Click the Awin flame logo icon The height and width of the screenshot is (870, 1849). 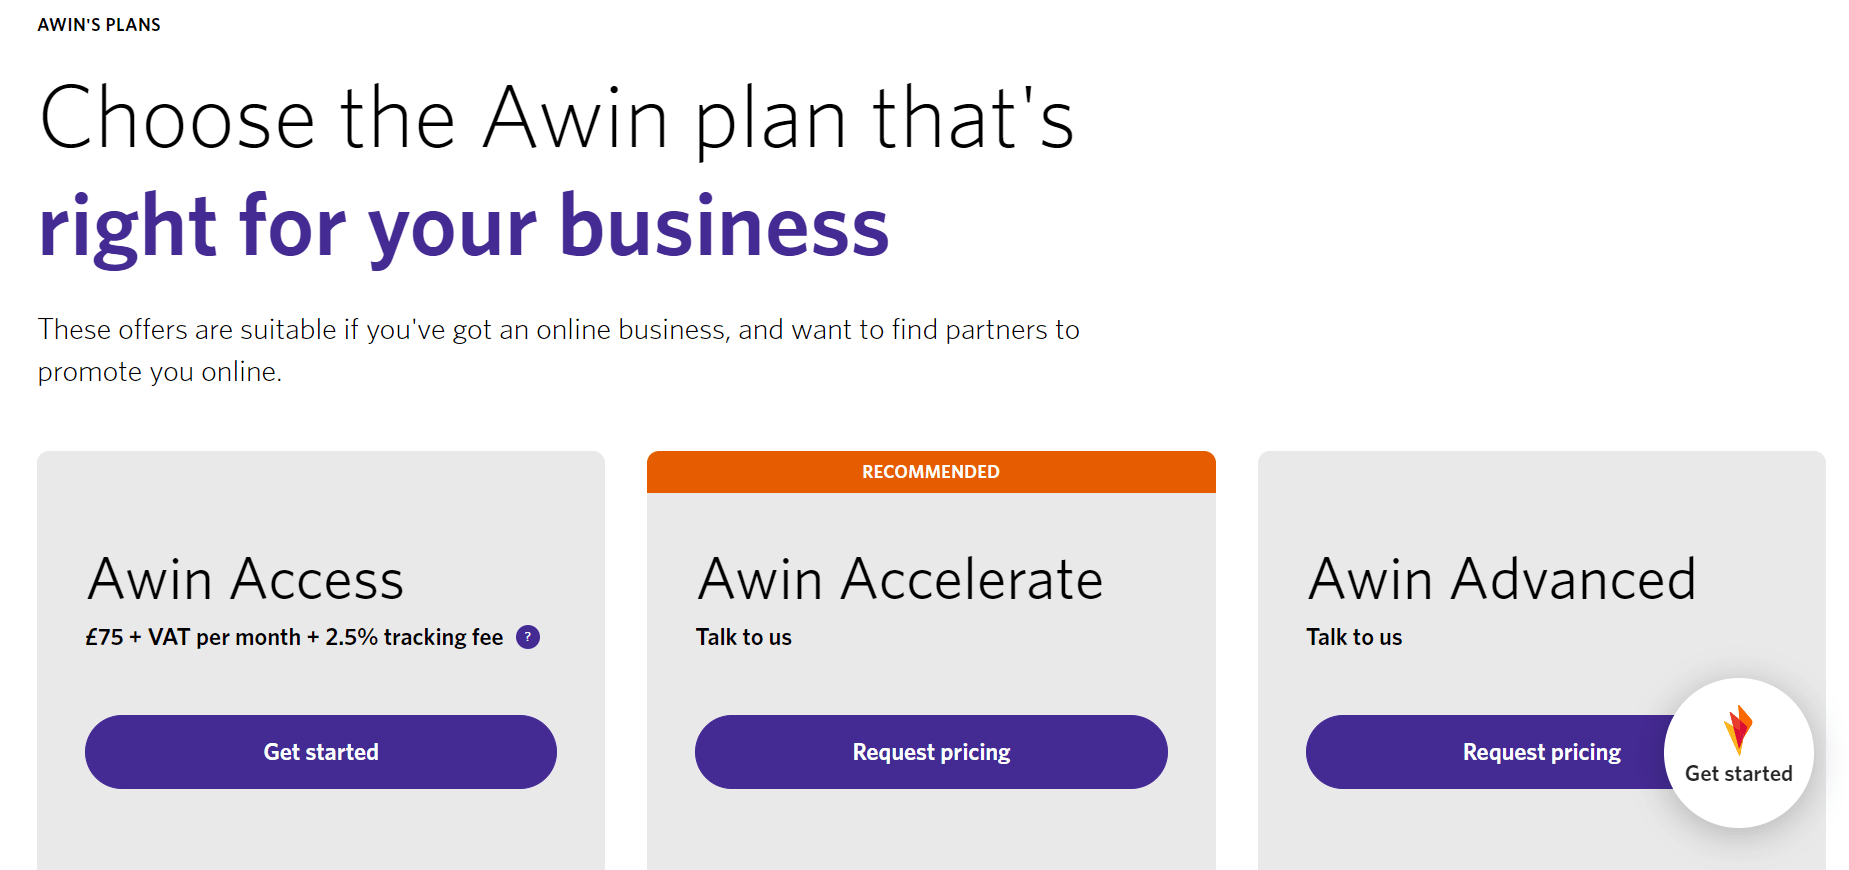pyautogui.click(x=1739, y=730)
